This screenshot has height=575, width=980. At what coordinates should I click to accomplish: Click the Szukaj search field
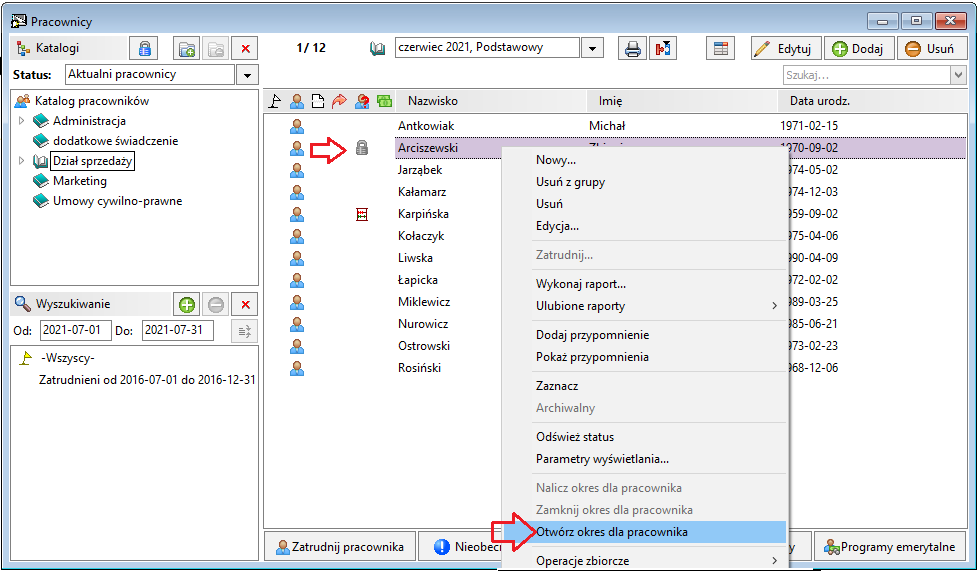(x=867, y=75)
